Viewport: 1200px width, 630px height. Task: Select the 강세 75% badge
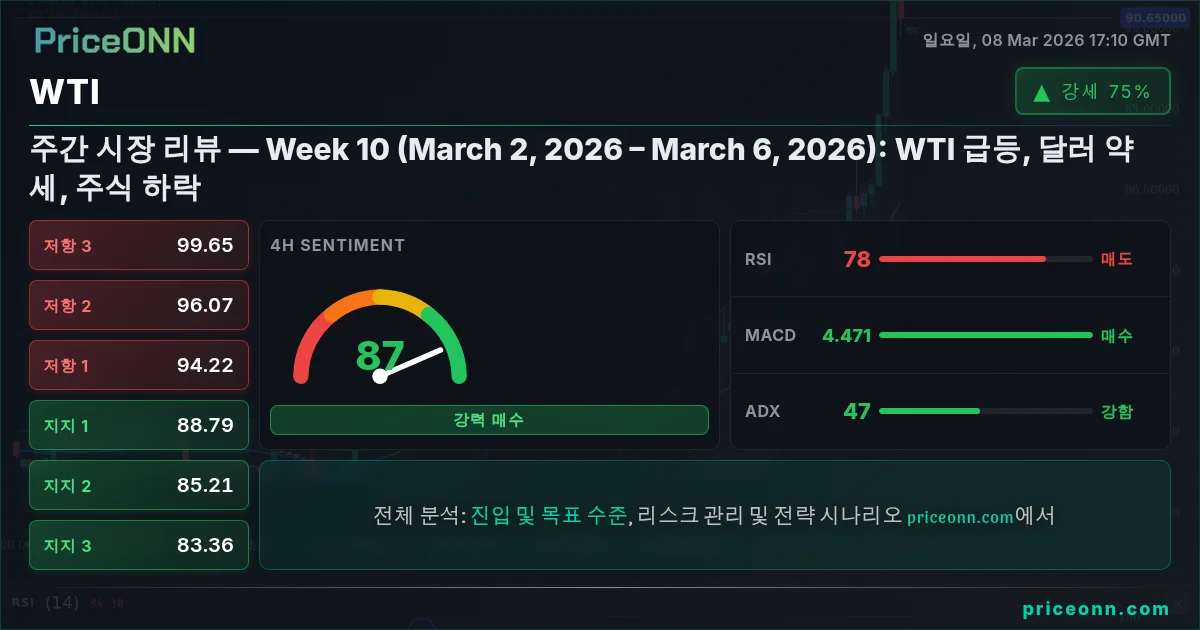pyautogui.click(x=1092, y=92)
